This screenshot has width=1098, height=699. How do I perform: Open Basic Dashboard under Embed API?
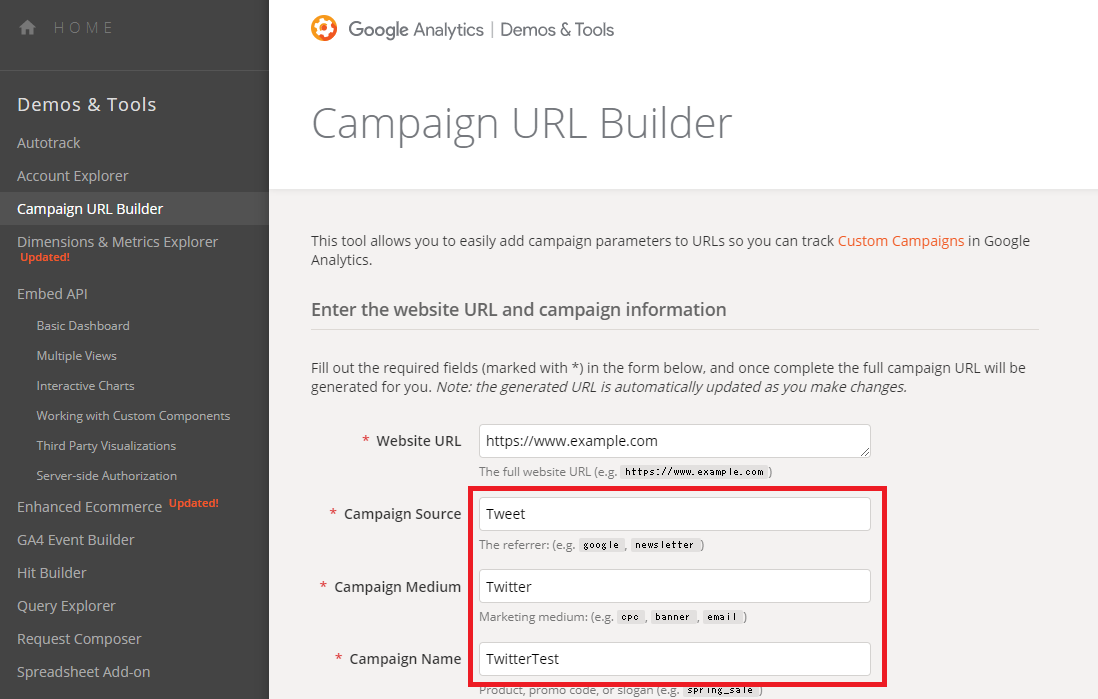[83, 326]
